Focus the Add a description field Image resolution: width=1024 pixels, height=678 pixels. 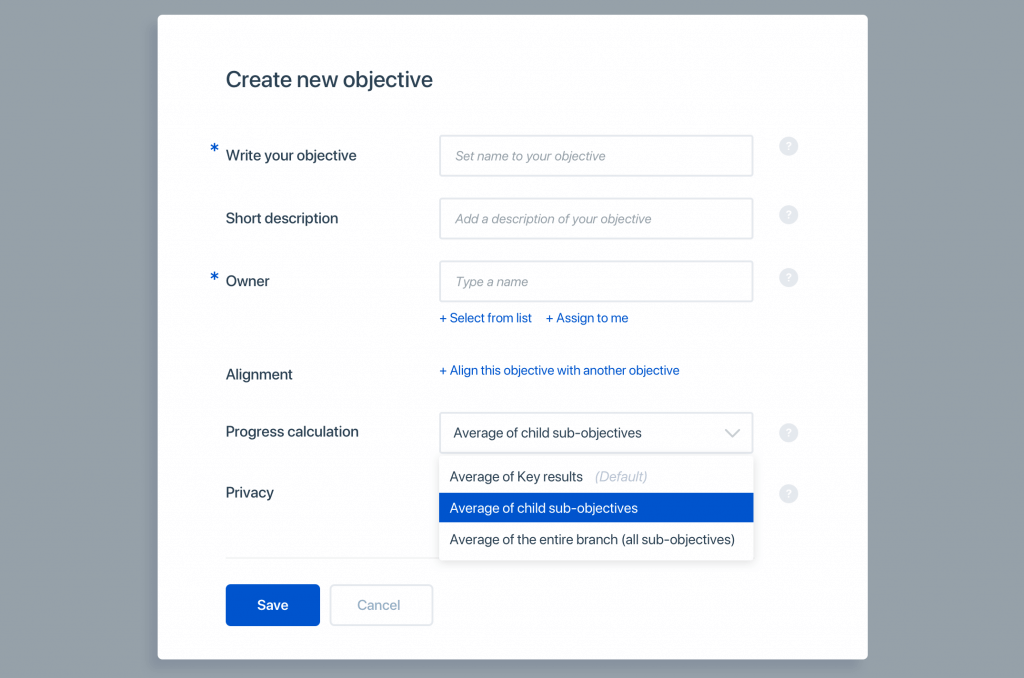596,218
